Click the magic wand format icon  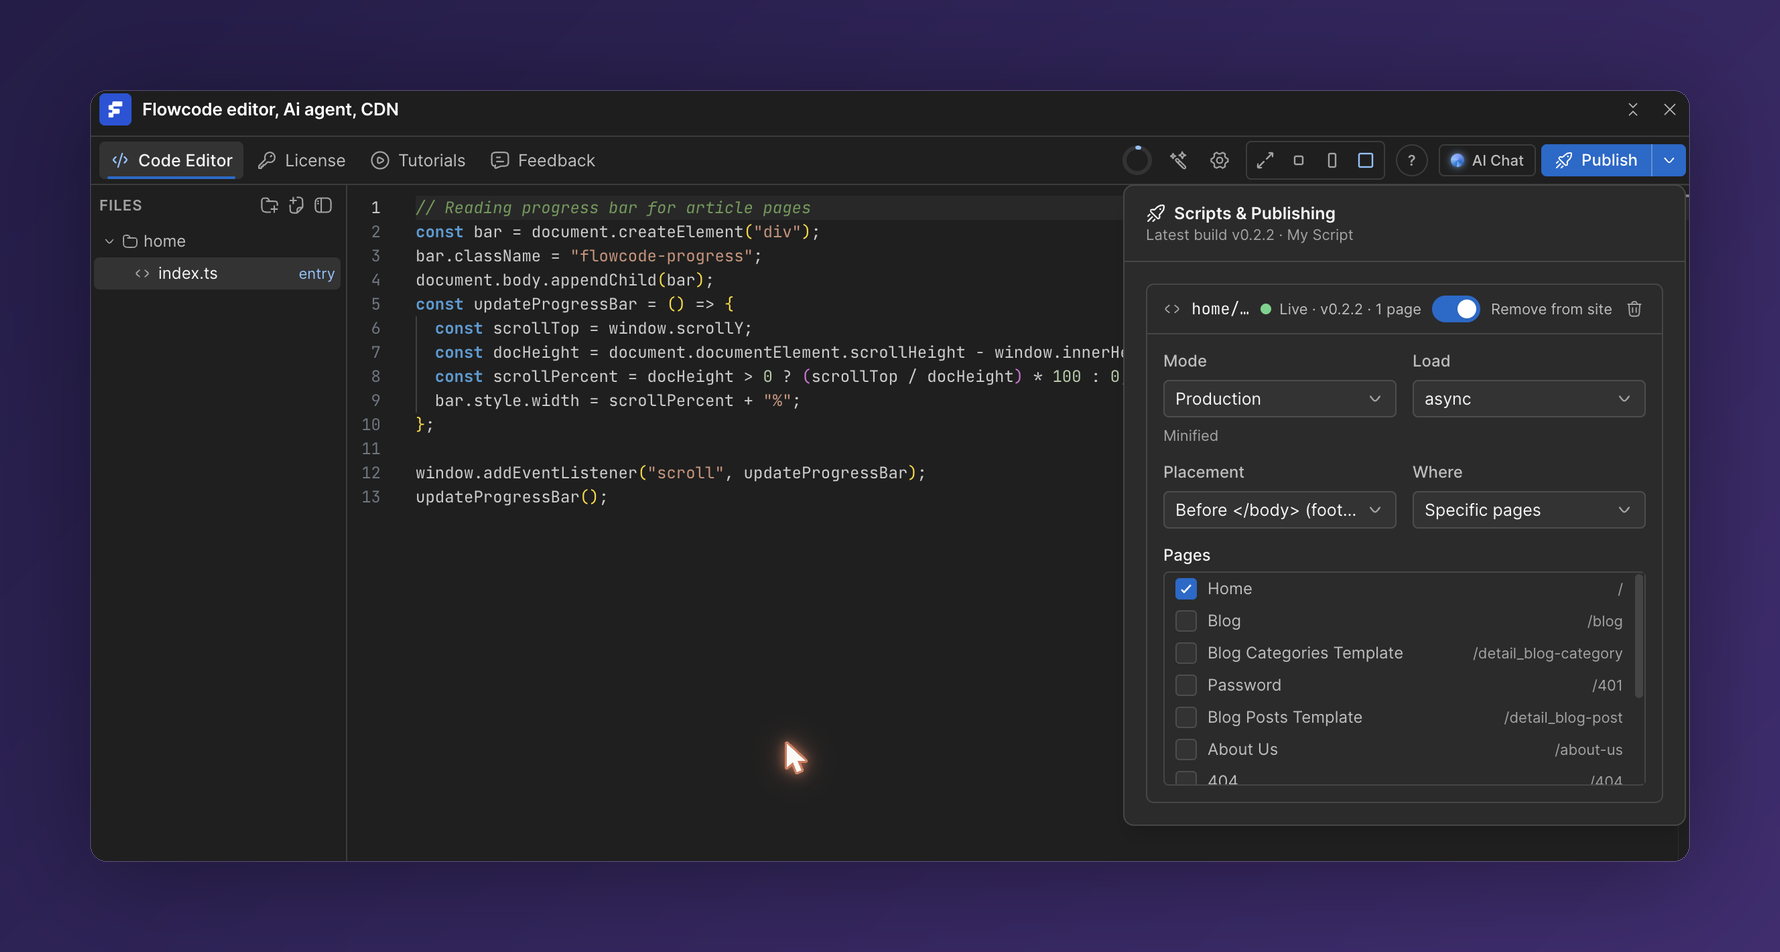pos(1179,160)
